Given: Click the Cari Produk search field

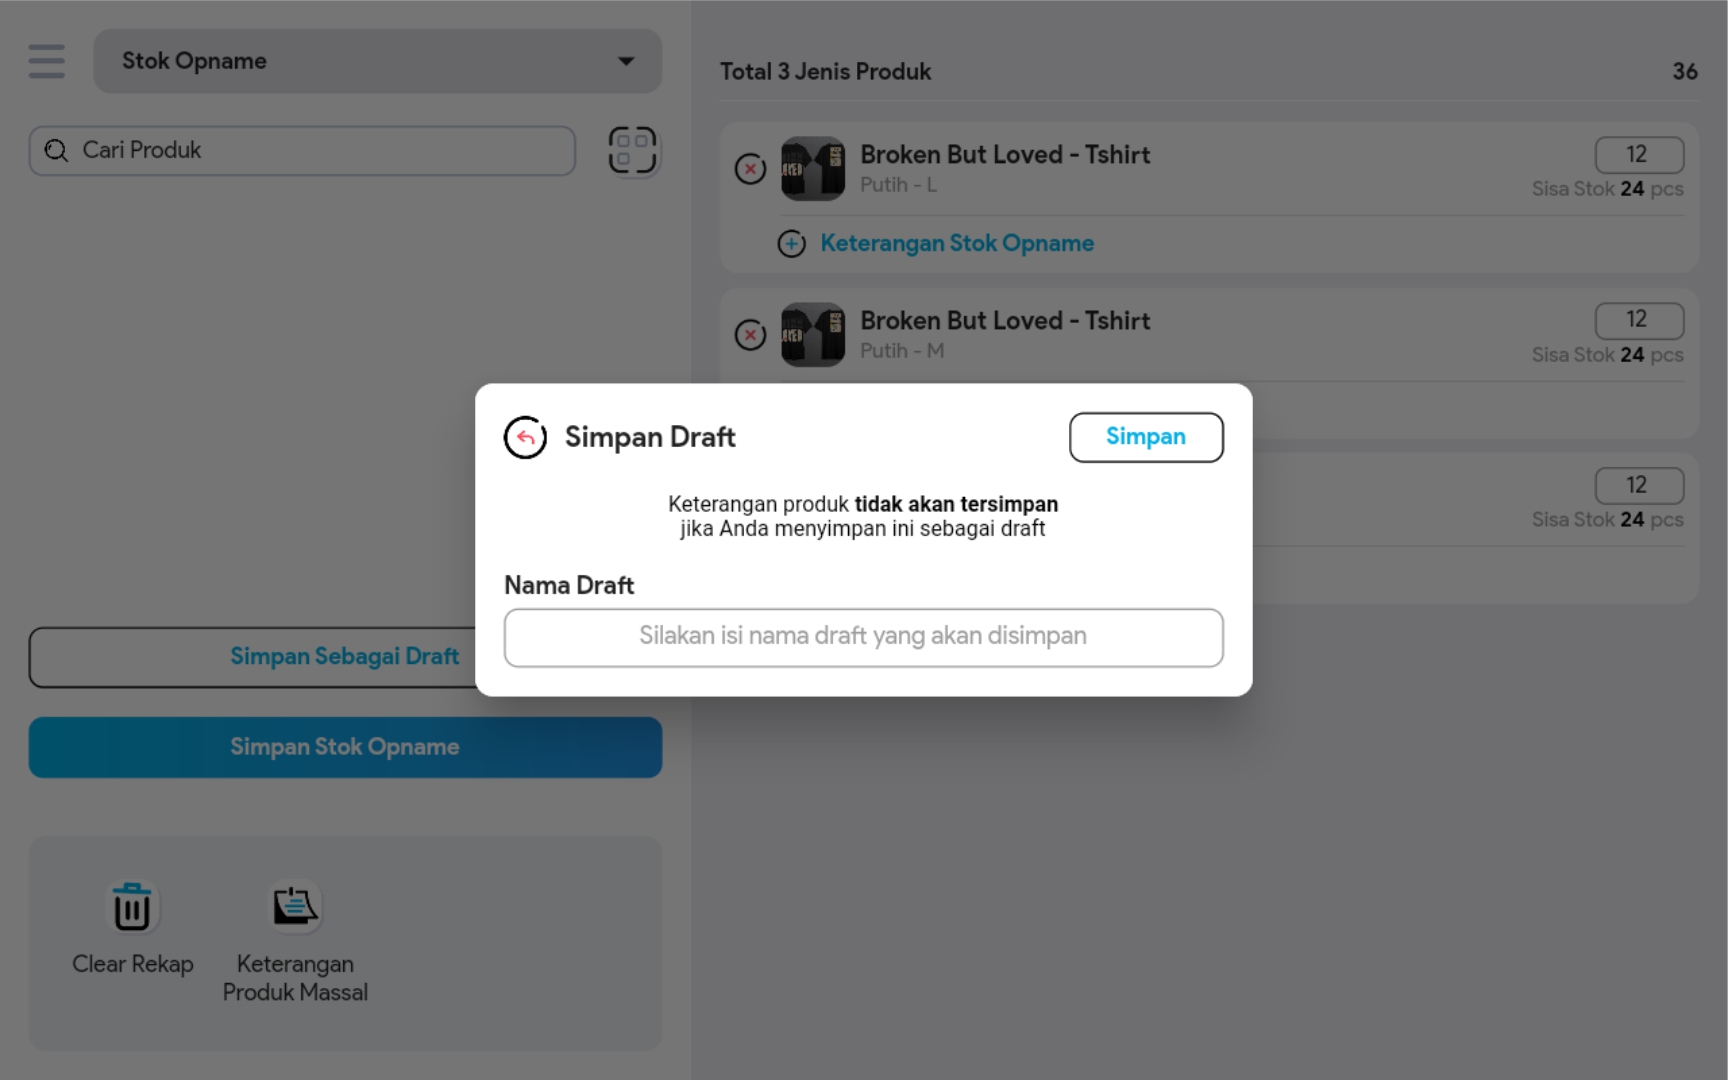Looking at the screenshot, I should coord(302,150).
